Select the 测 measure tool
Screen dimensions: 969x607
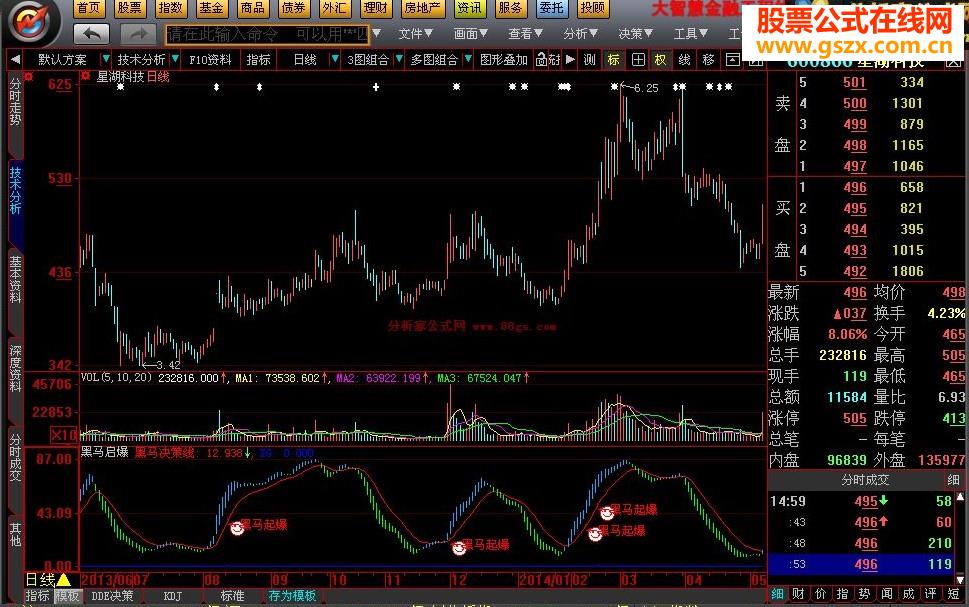(x=590, y=59)
